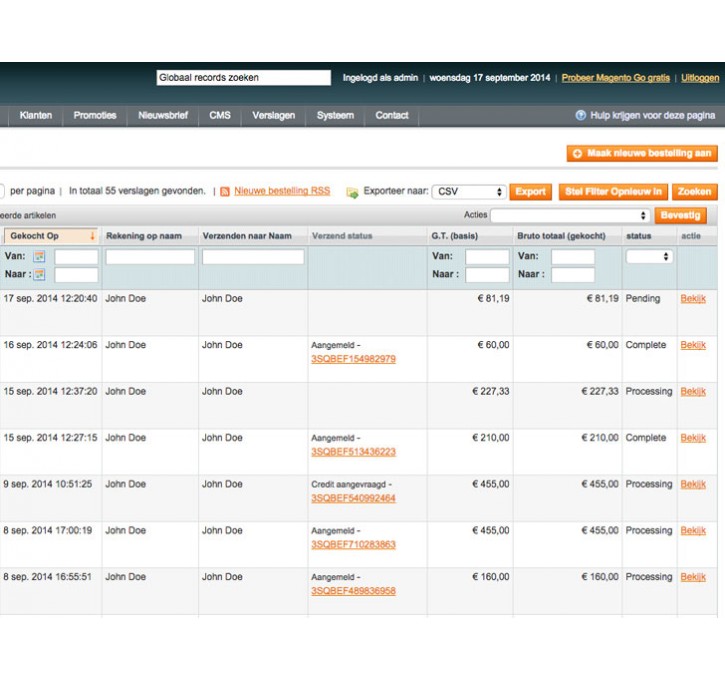Open the Contact menu
725x680 pixels.
pyautogui.click(x=392, y=115)
